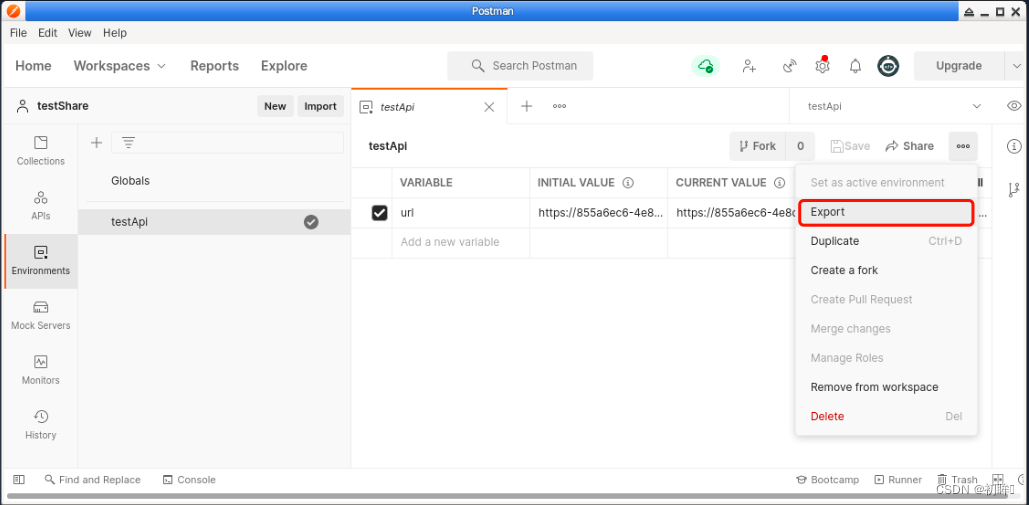Open Bootcamp in status bar
This screenshot has width=1029, height=505.
point(827,479)
